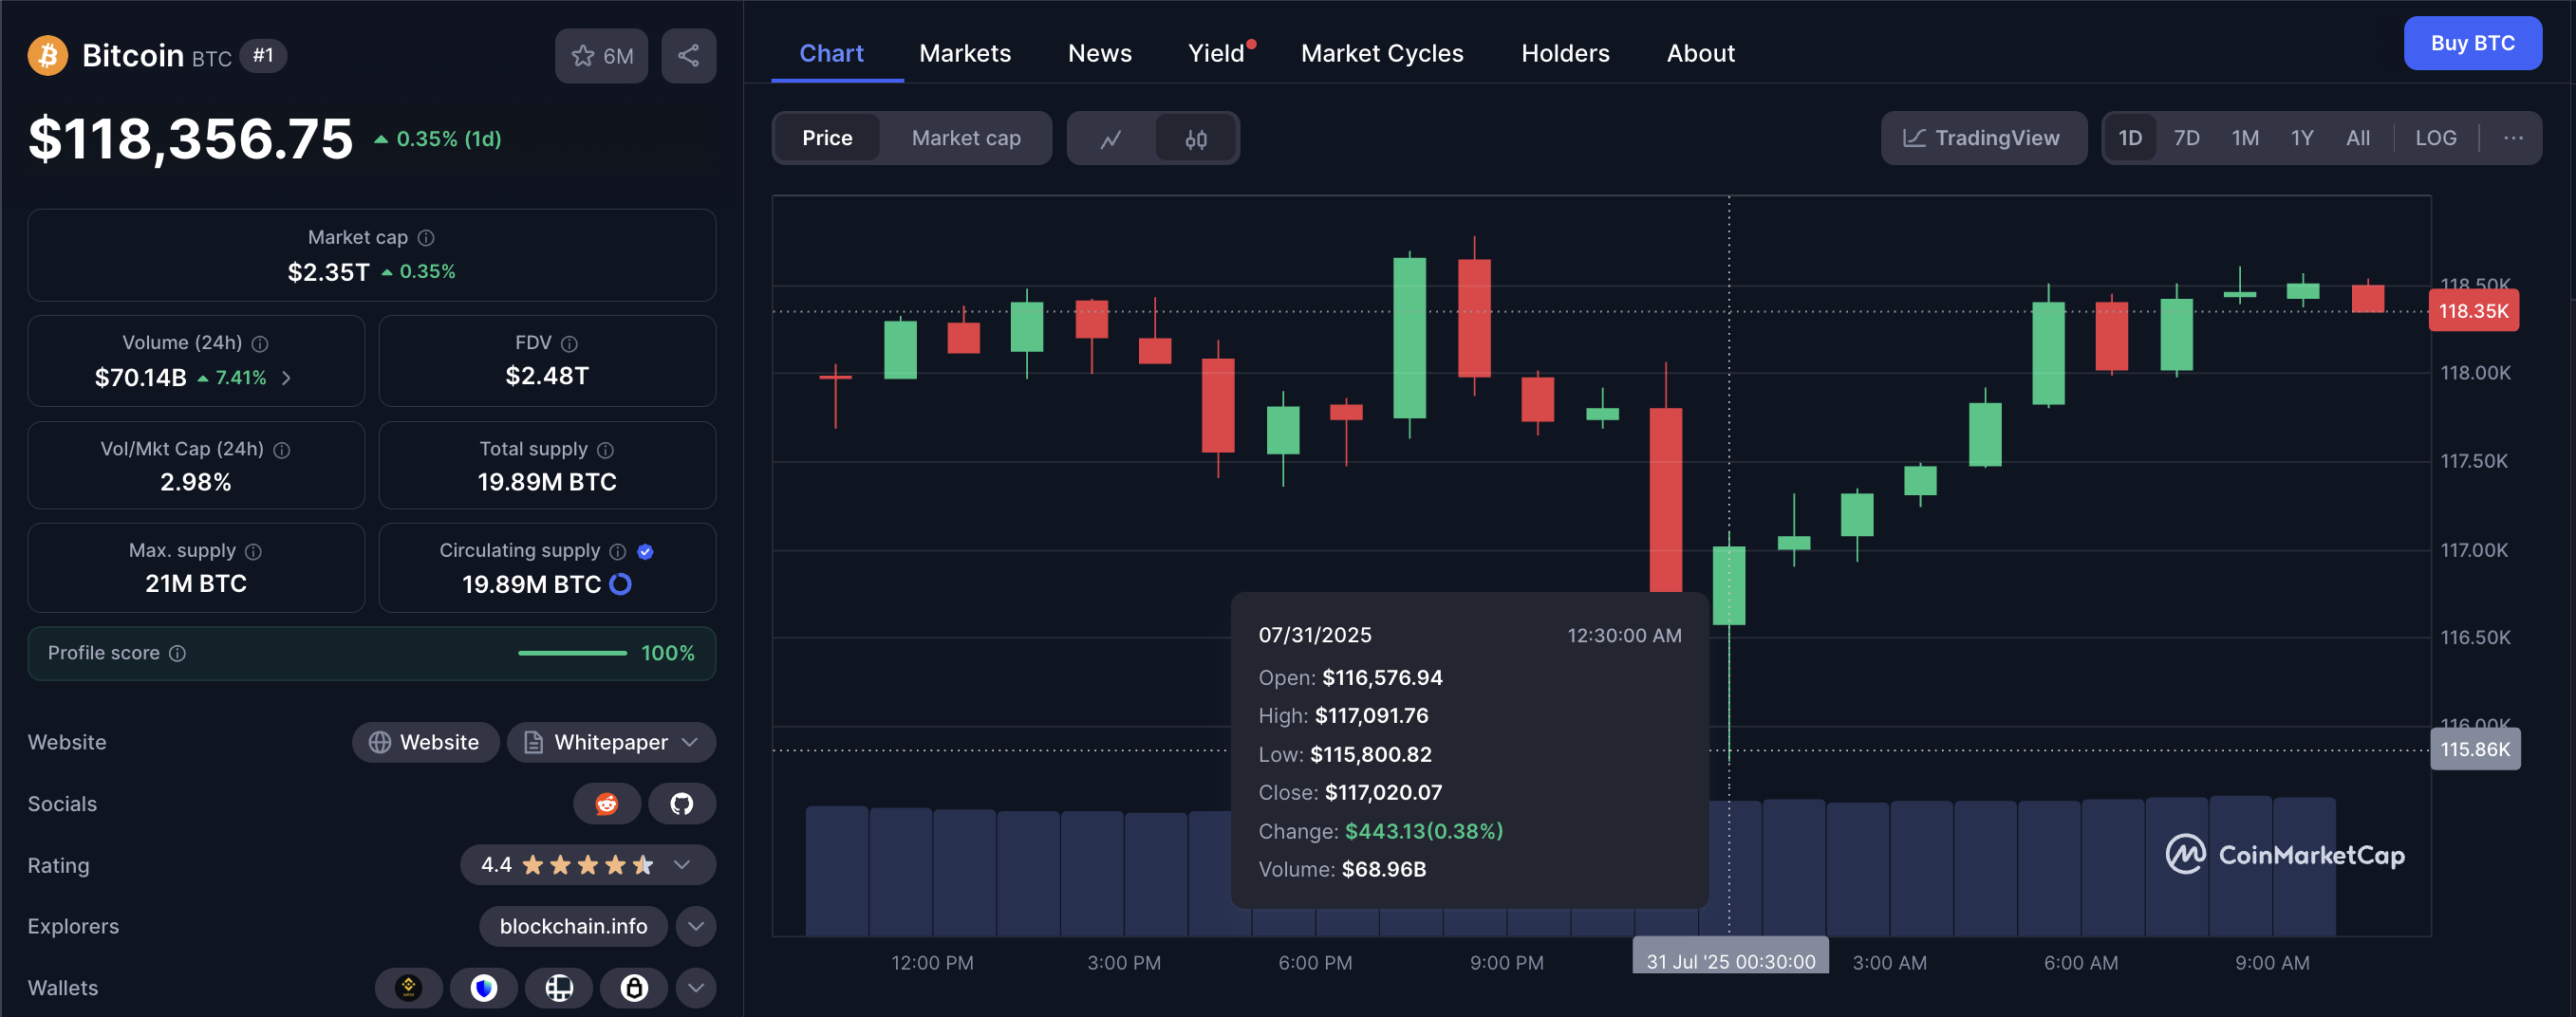Open the Holders tab
The width and height of the screenshot is (2576, 1017).
[x=1565, y=53]
